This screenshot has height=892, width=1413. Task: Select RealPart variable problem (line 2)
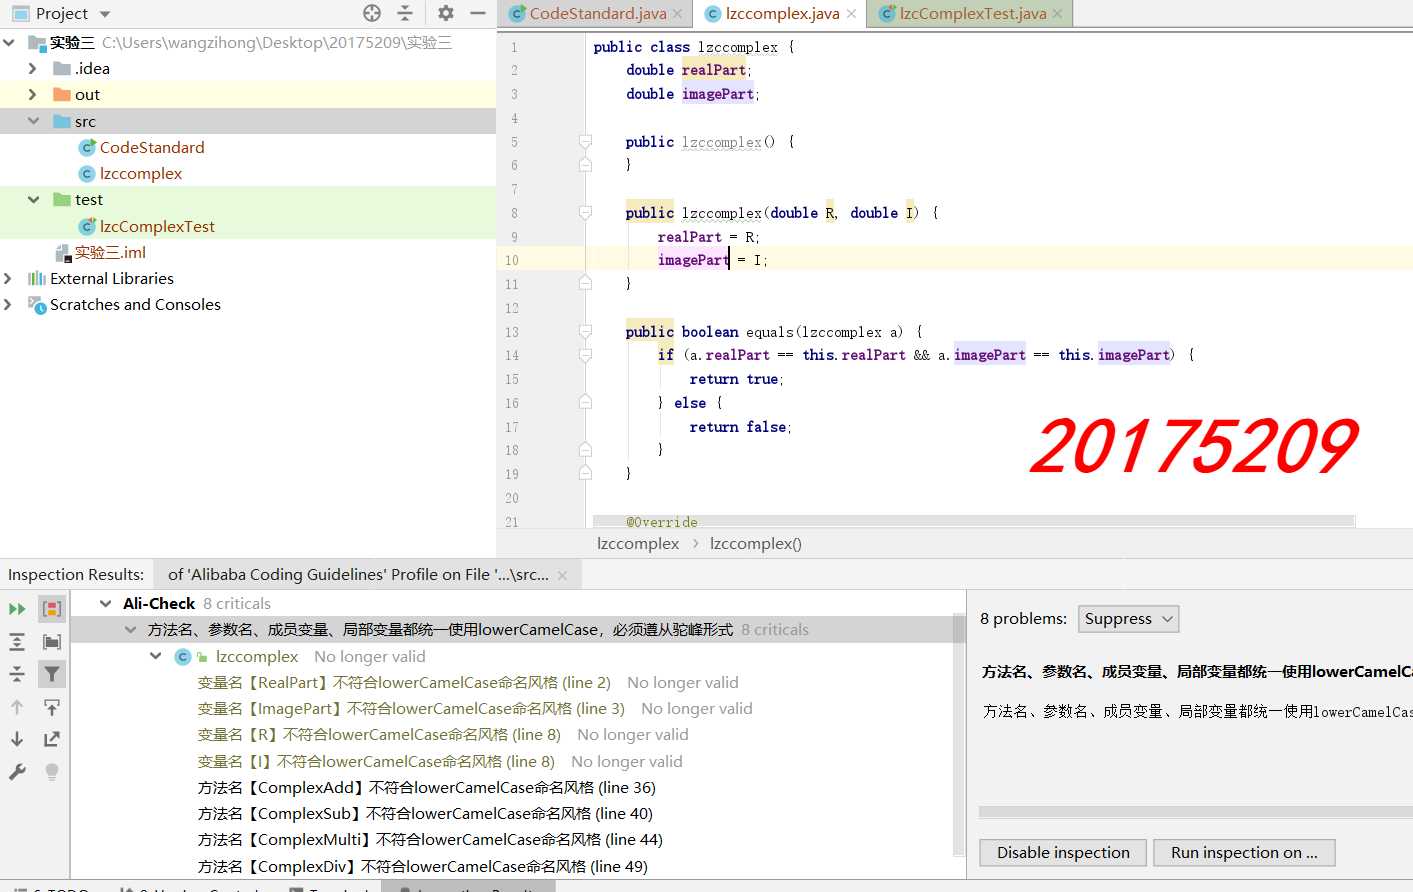[x=404, y=683]
